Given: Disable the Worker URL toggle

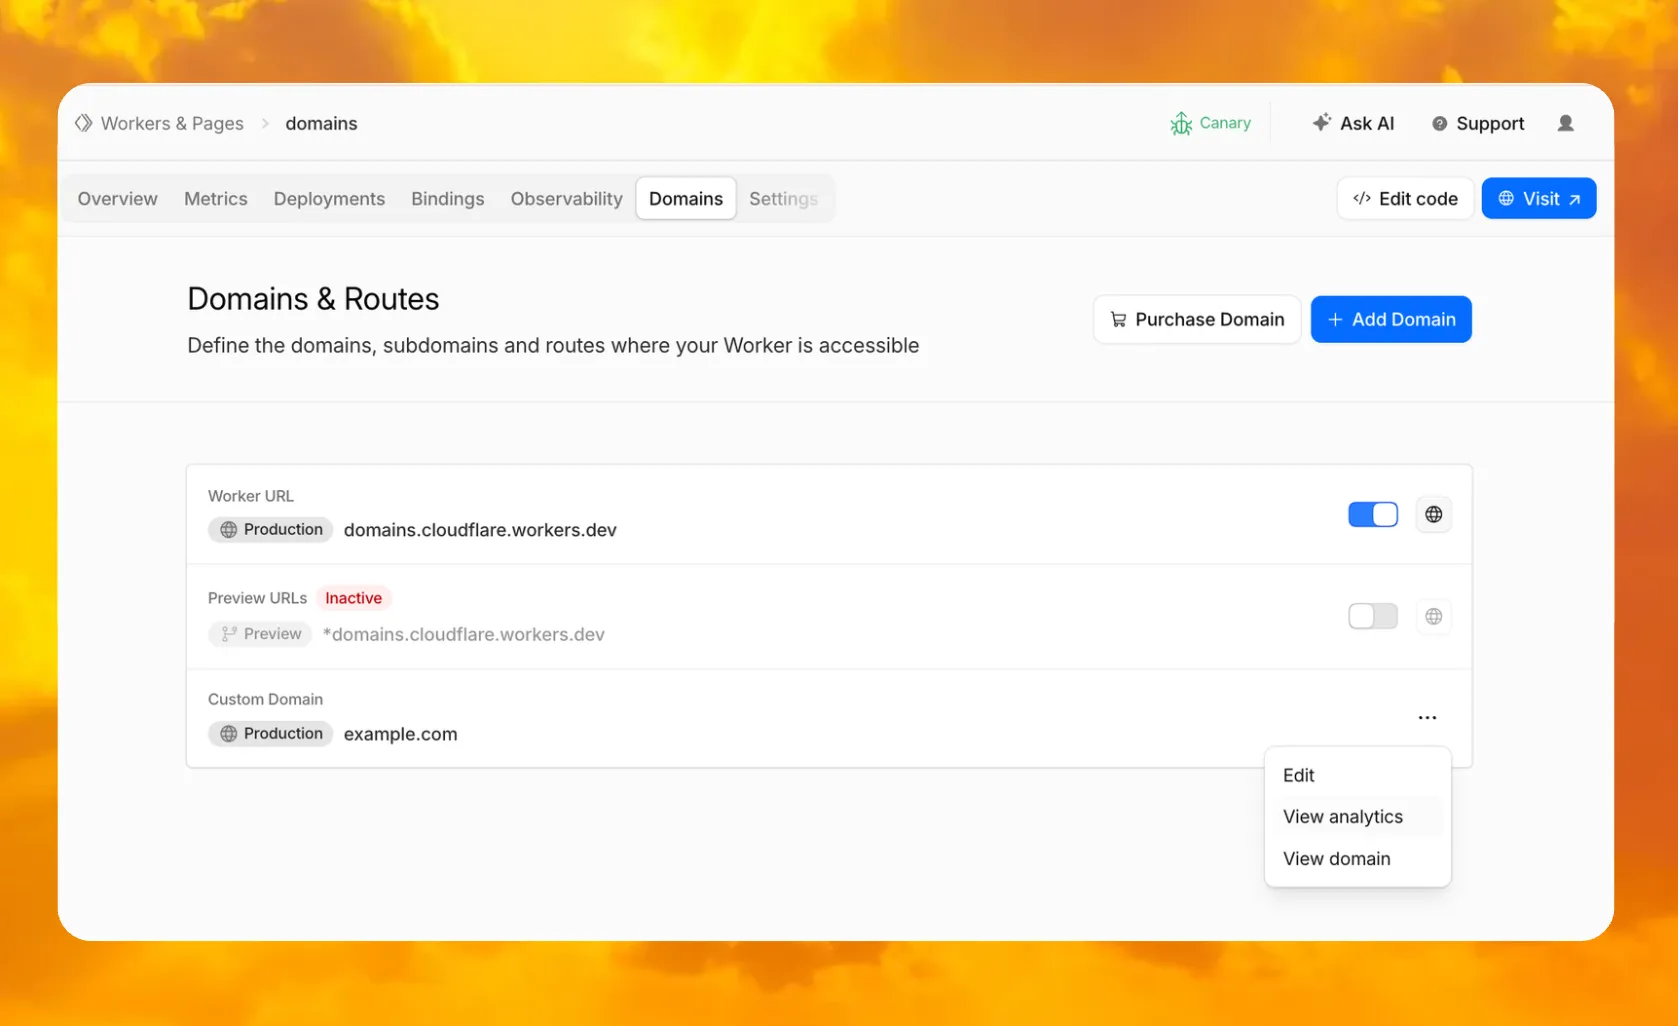Looking at the screenshot, I should pyautogui.click(x=1373, y=514).
